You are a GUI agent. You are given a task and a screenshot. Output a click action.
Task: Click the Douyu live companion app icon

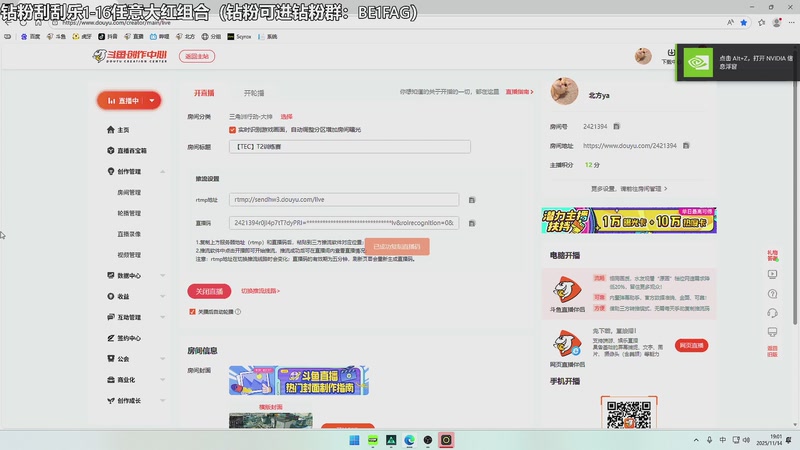point(567,289)
